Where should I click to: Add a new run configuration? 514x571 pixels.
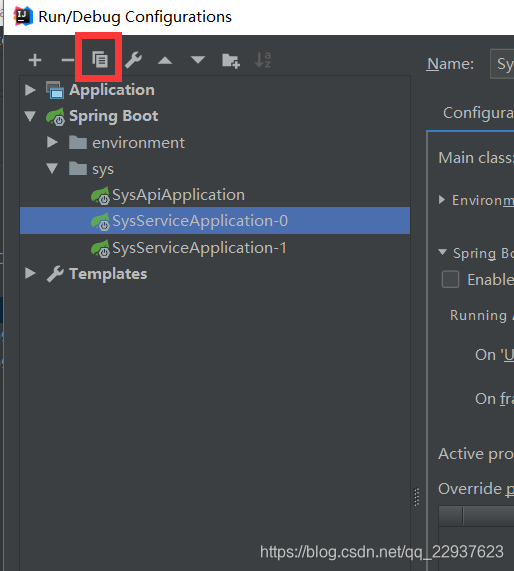(x=35, y=60)
